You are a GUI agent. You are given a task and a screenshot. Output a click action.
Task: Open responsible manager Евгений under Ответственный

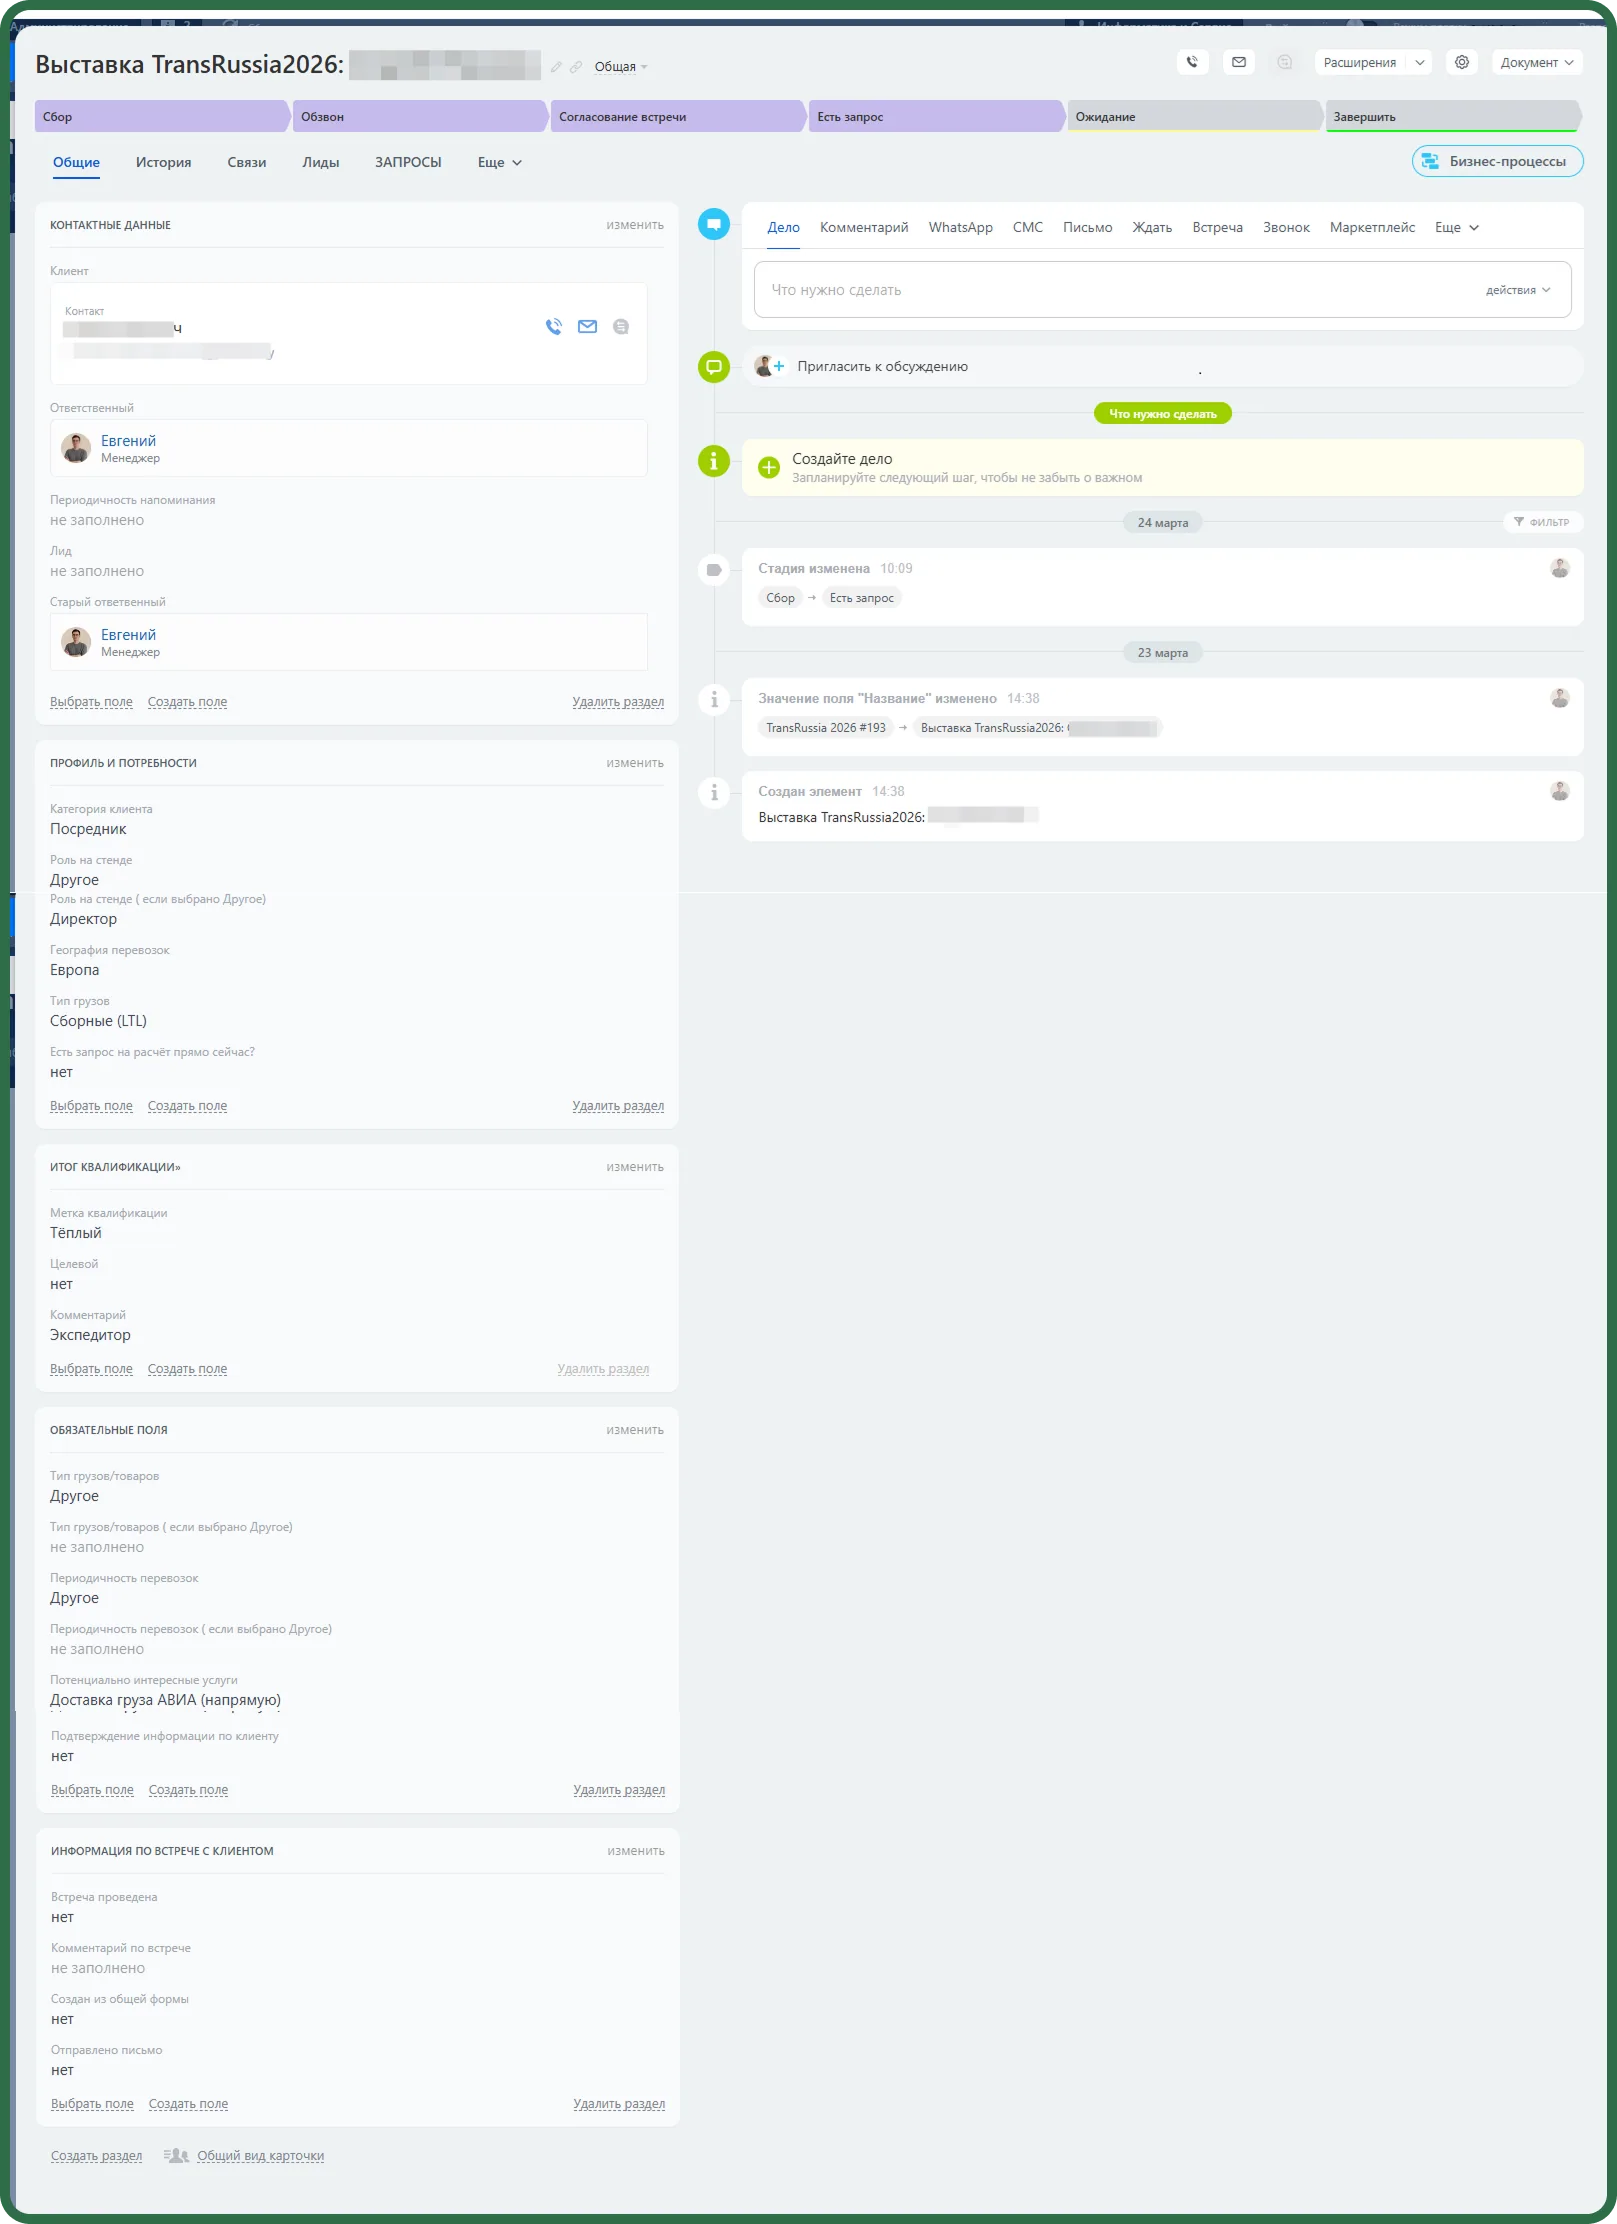pos(128,440)
